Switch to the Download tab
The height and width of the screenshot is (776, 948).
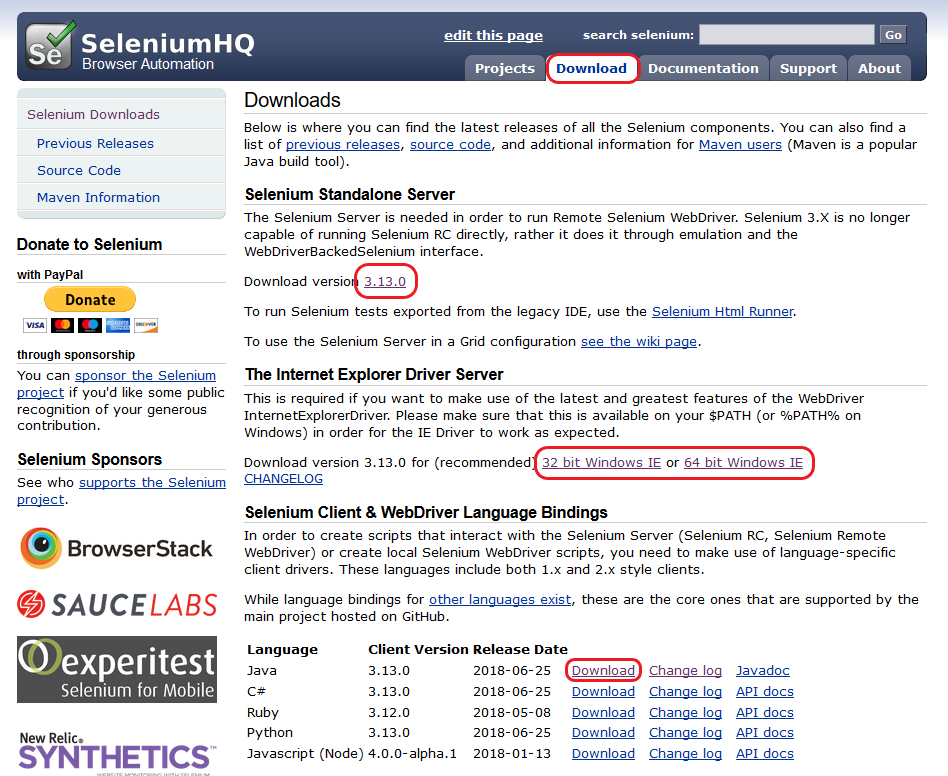(x=591, y=68)
